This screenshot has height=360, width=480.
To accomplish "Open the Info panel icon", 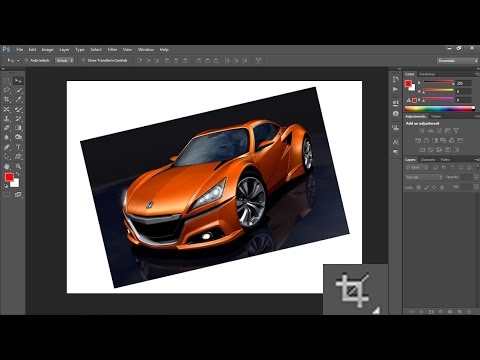I will point(396,113).
